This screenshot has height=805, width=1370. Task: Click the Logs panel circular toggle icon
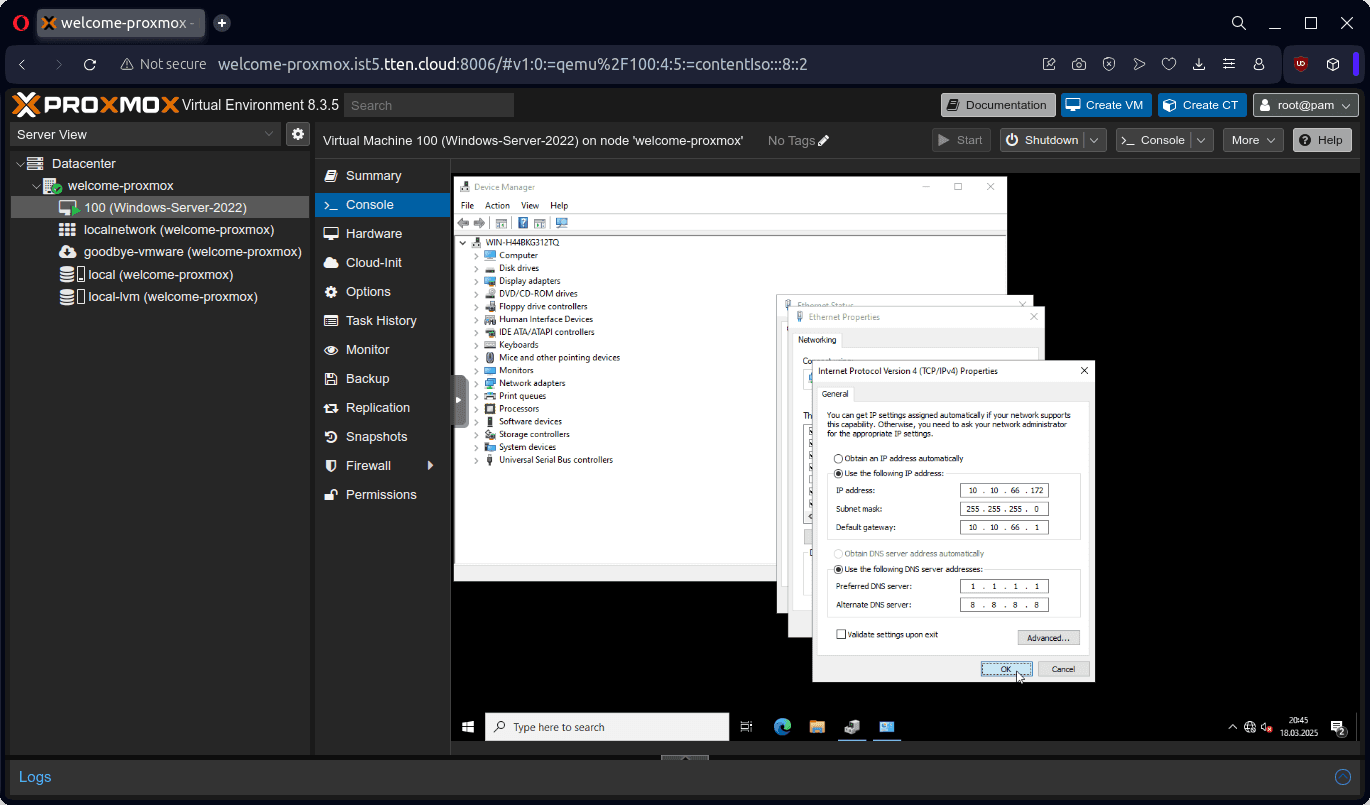click(1343, 777)
